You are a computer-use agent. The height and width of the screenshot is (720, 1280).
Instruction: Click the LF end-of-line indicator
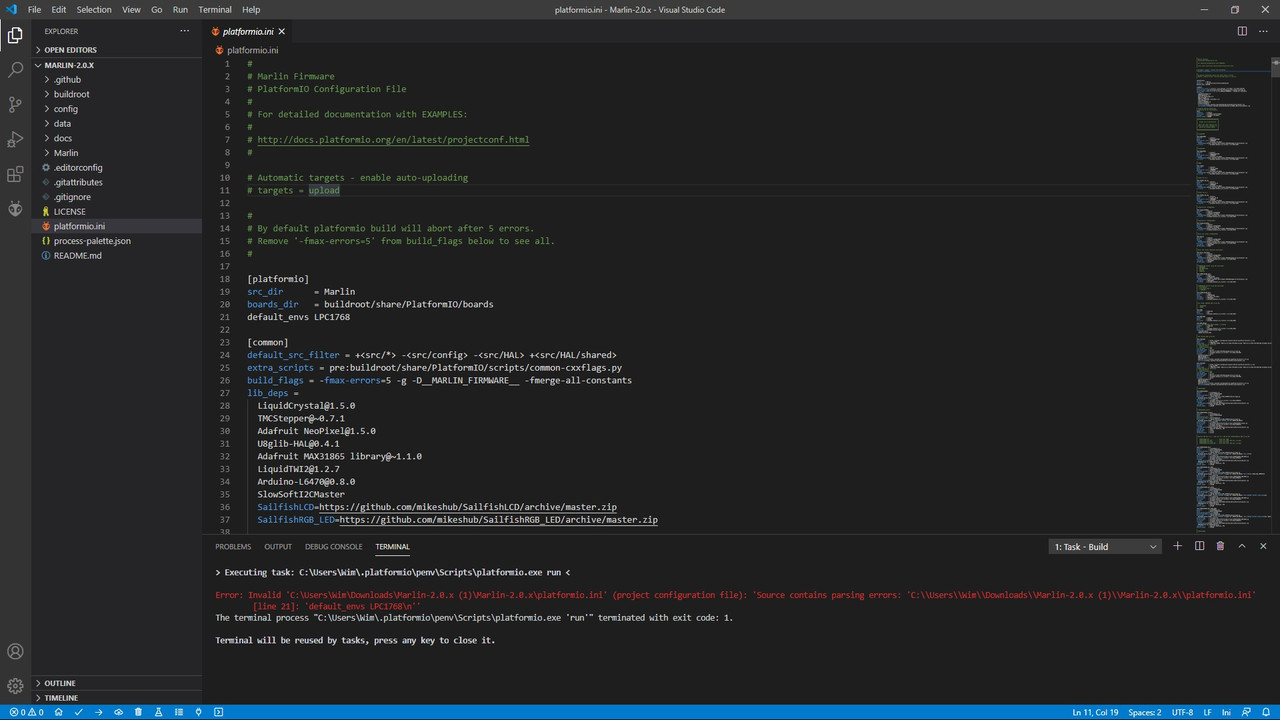[1207, 712]
